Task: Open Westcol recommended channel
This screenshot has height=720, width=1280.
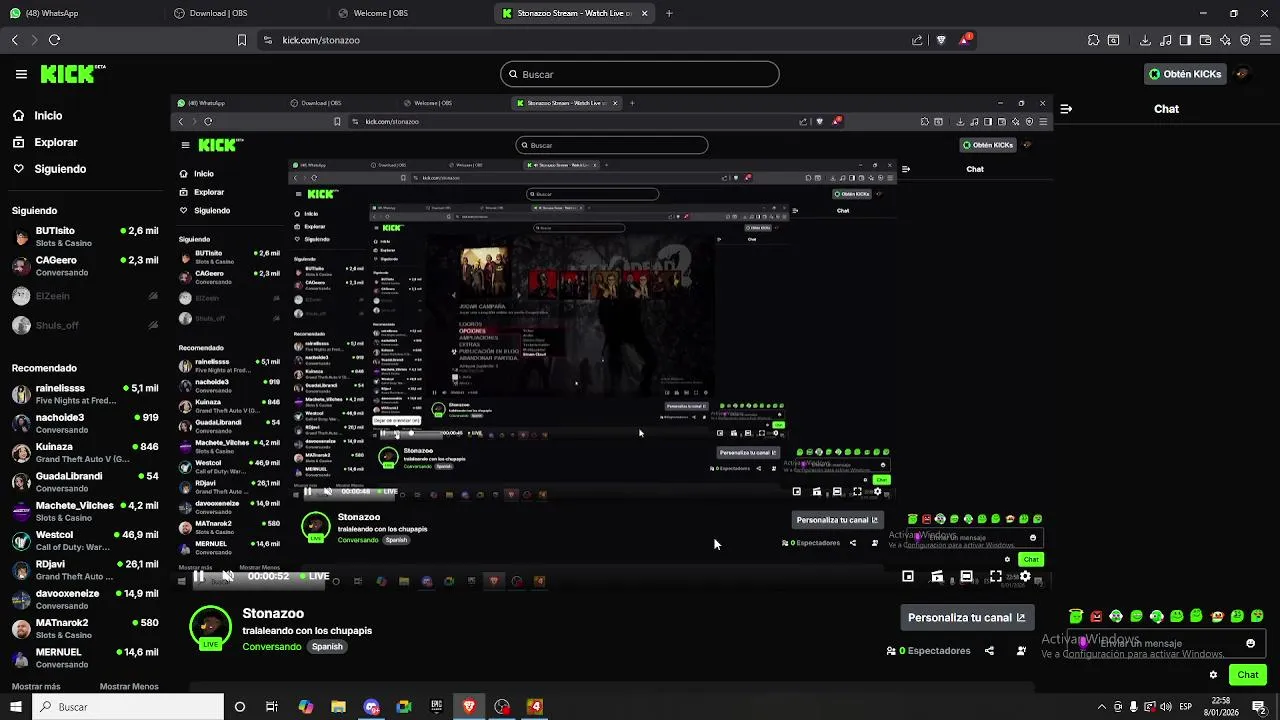Action: pyautogui.click(x=85, y=540)
